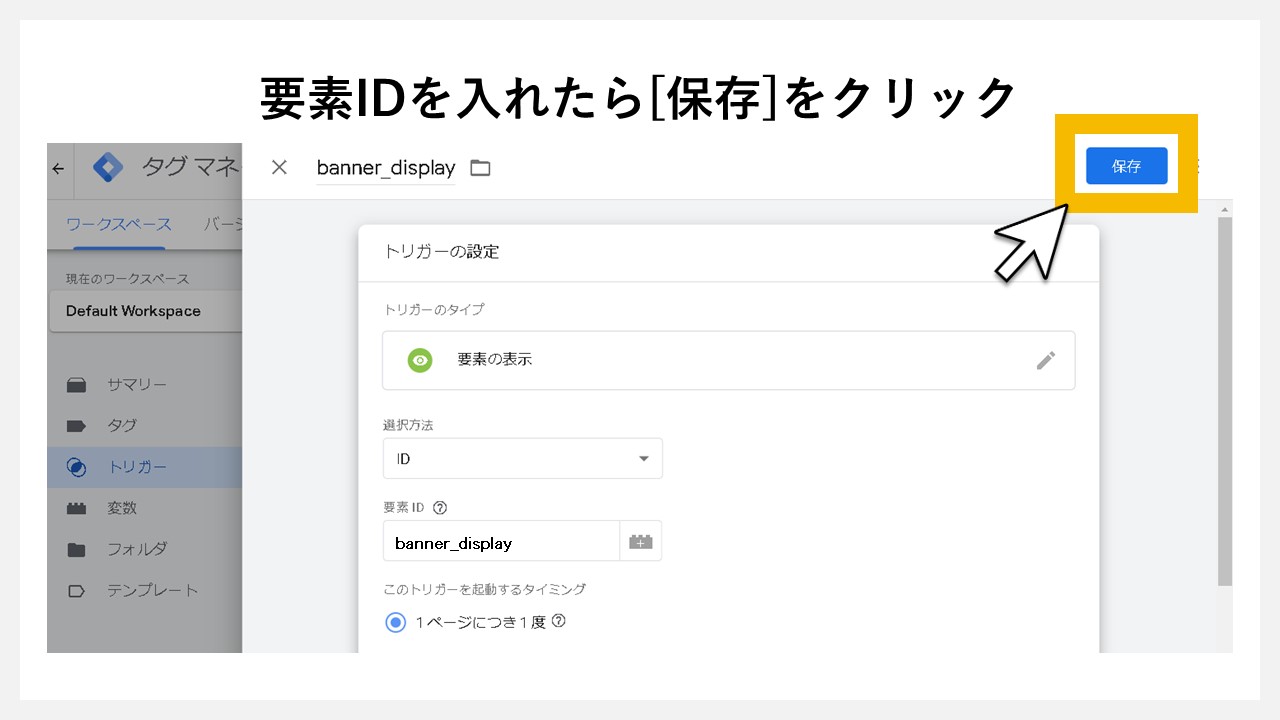The width and height of the screenshot is (1280, 720).
Task: Click the Google Tag Manager logo icon
Action: pos(110,167)
